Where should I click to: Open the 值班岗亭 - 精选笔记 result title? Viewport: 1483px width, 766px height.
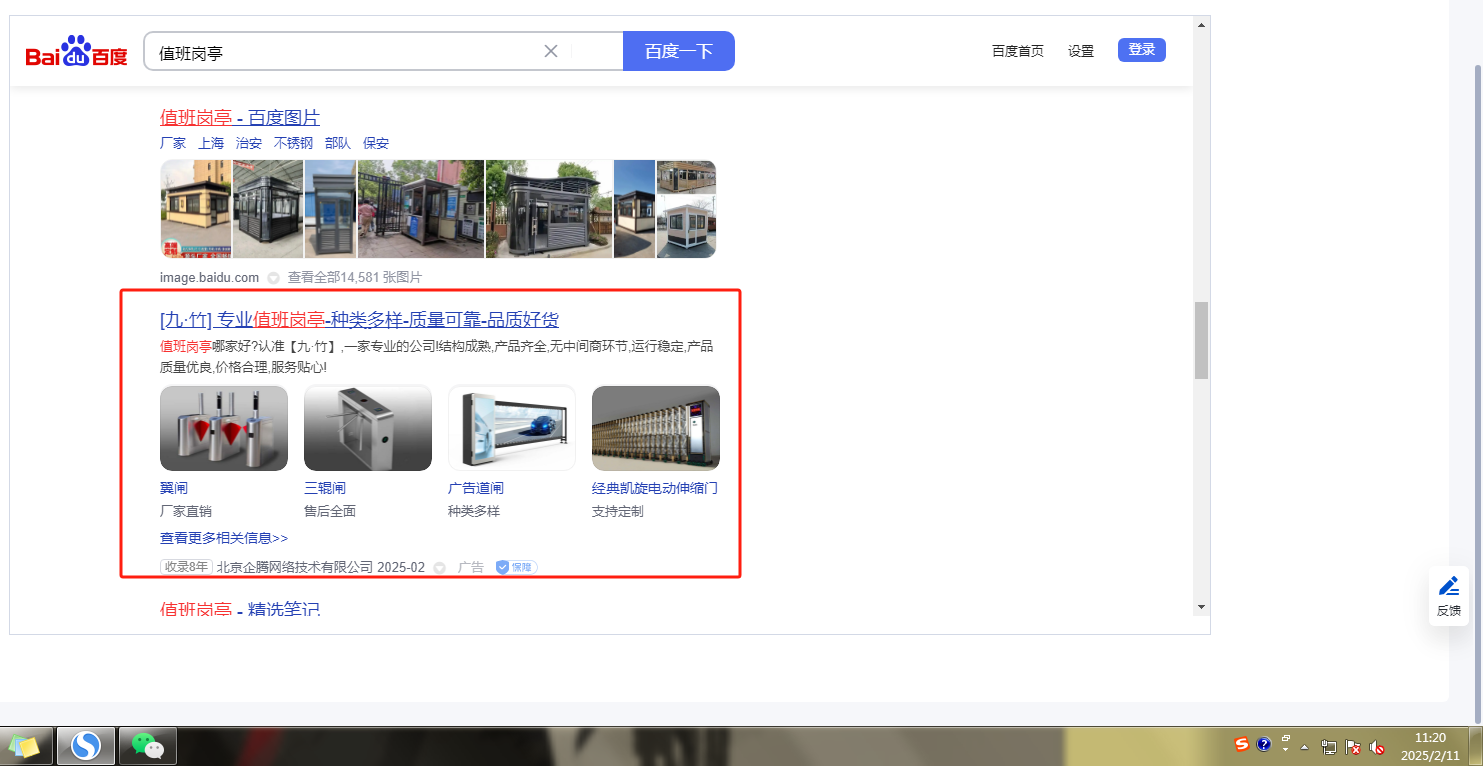[240, 609]
